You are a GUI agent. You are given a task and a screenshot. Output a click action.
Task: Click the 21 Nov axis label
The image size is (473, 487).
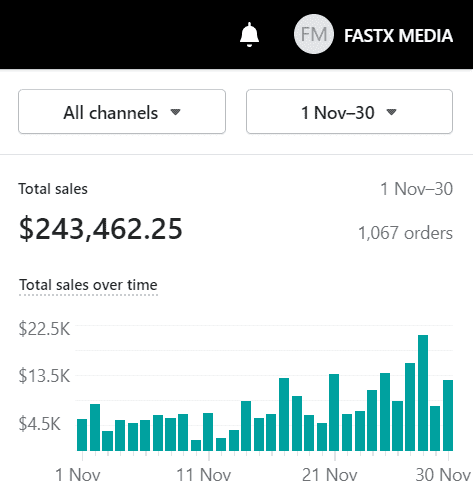click(x=330, y=475)
